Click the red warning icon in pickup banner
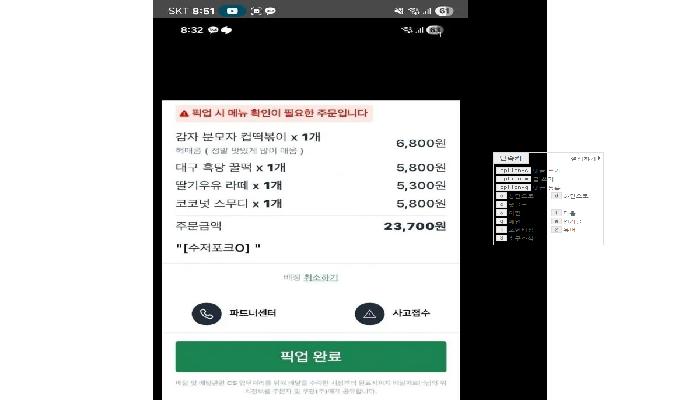Viewport: 700px width, 400px height. (184, 114)
